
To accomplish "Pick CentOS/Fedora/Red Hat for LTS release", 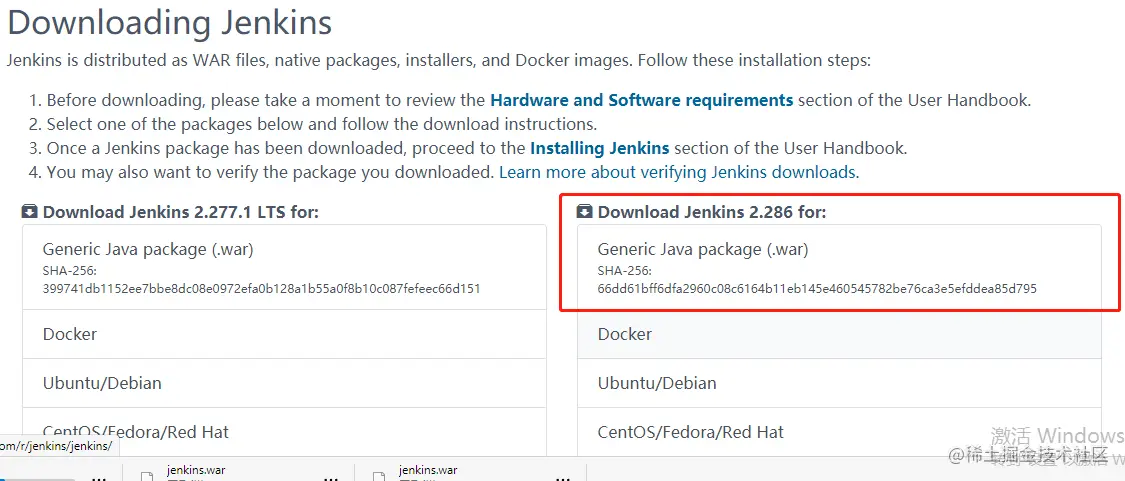I will coord(136,432).
